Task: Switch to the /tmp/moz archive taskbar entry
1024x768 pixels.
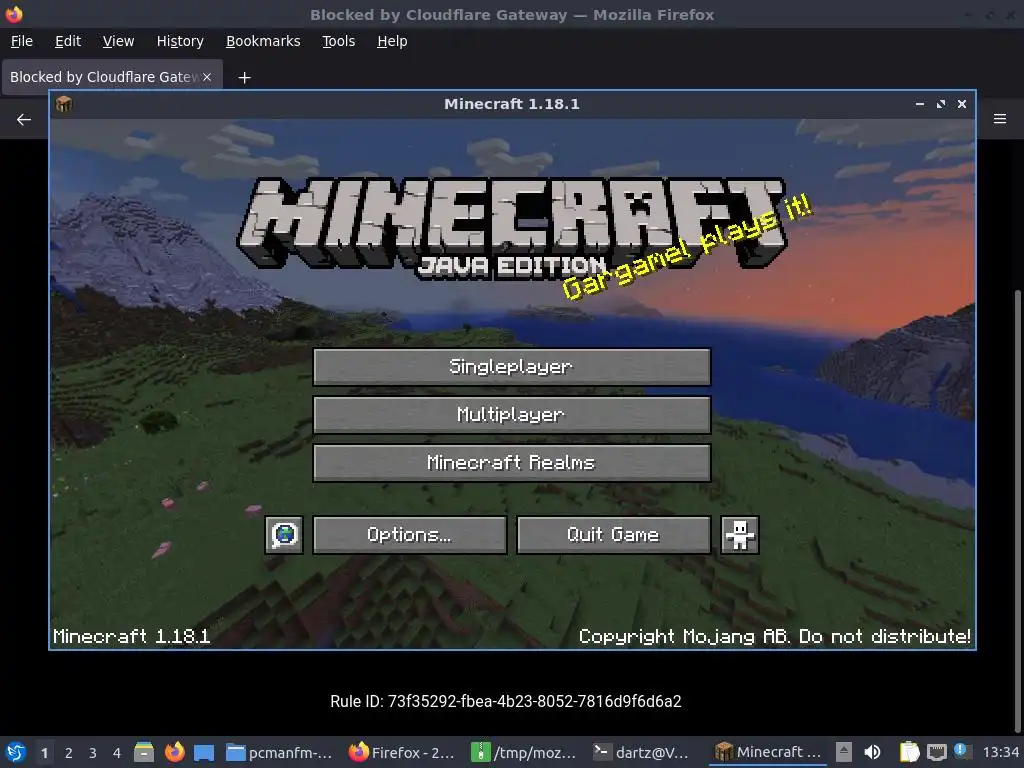Action: click(x=524, y=752)
